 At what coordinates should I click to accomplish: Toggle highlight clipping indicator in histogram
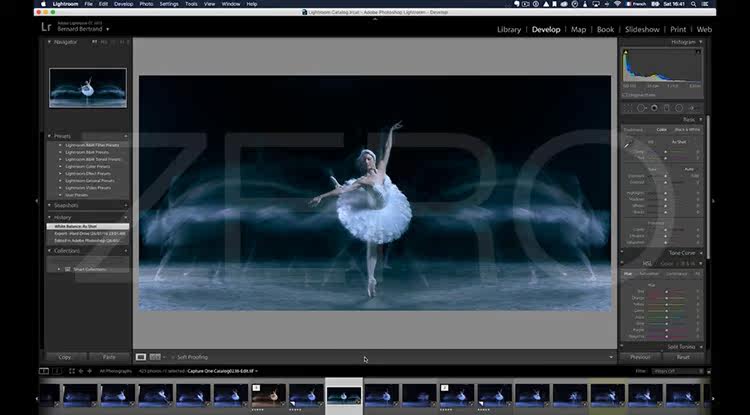tap(698, 52)
